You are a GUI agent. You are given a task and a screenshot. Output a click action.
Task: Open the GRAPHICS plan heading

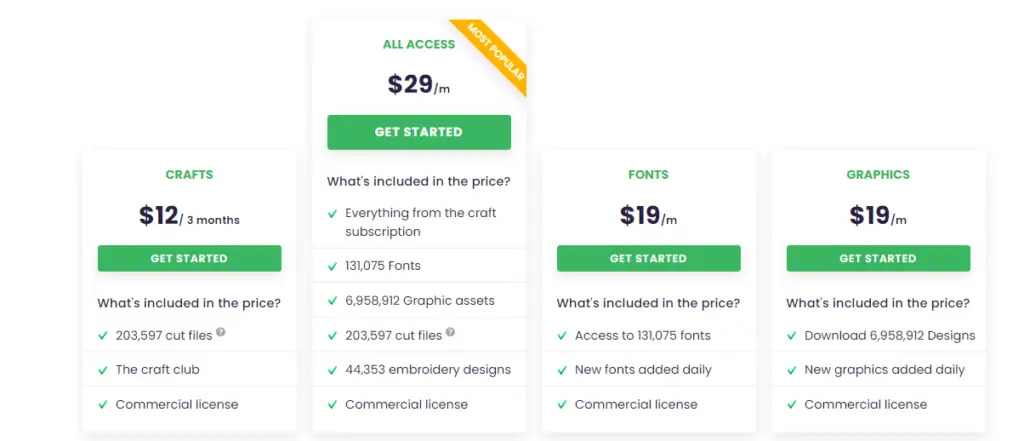(x=878, y=174)
